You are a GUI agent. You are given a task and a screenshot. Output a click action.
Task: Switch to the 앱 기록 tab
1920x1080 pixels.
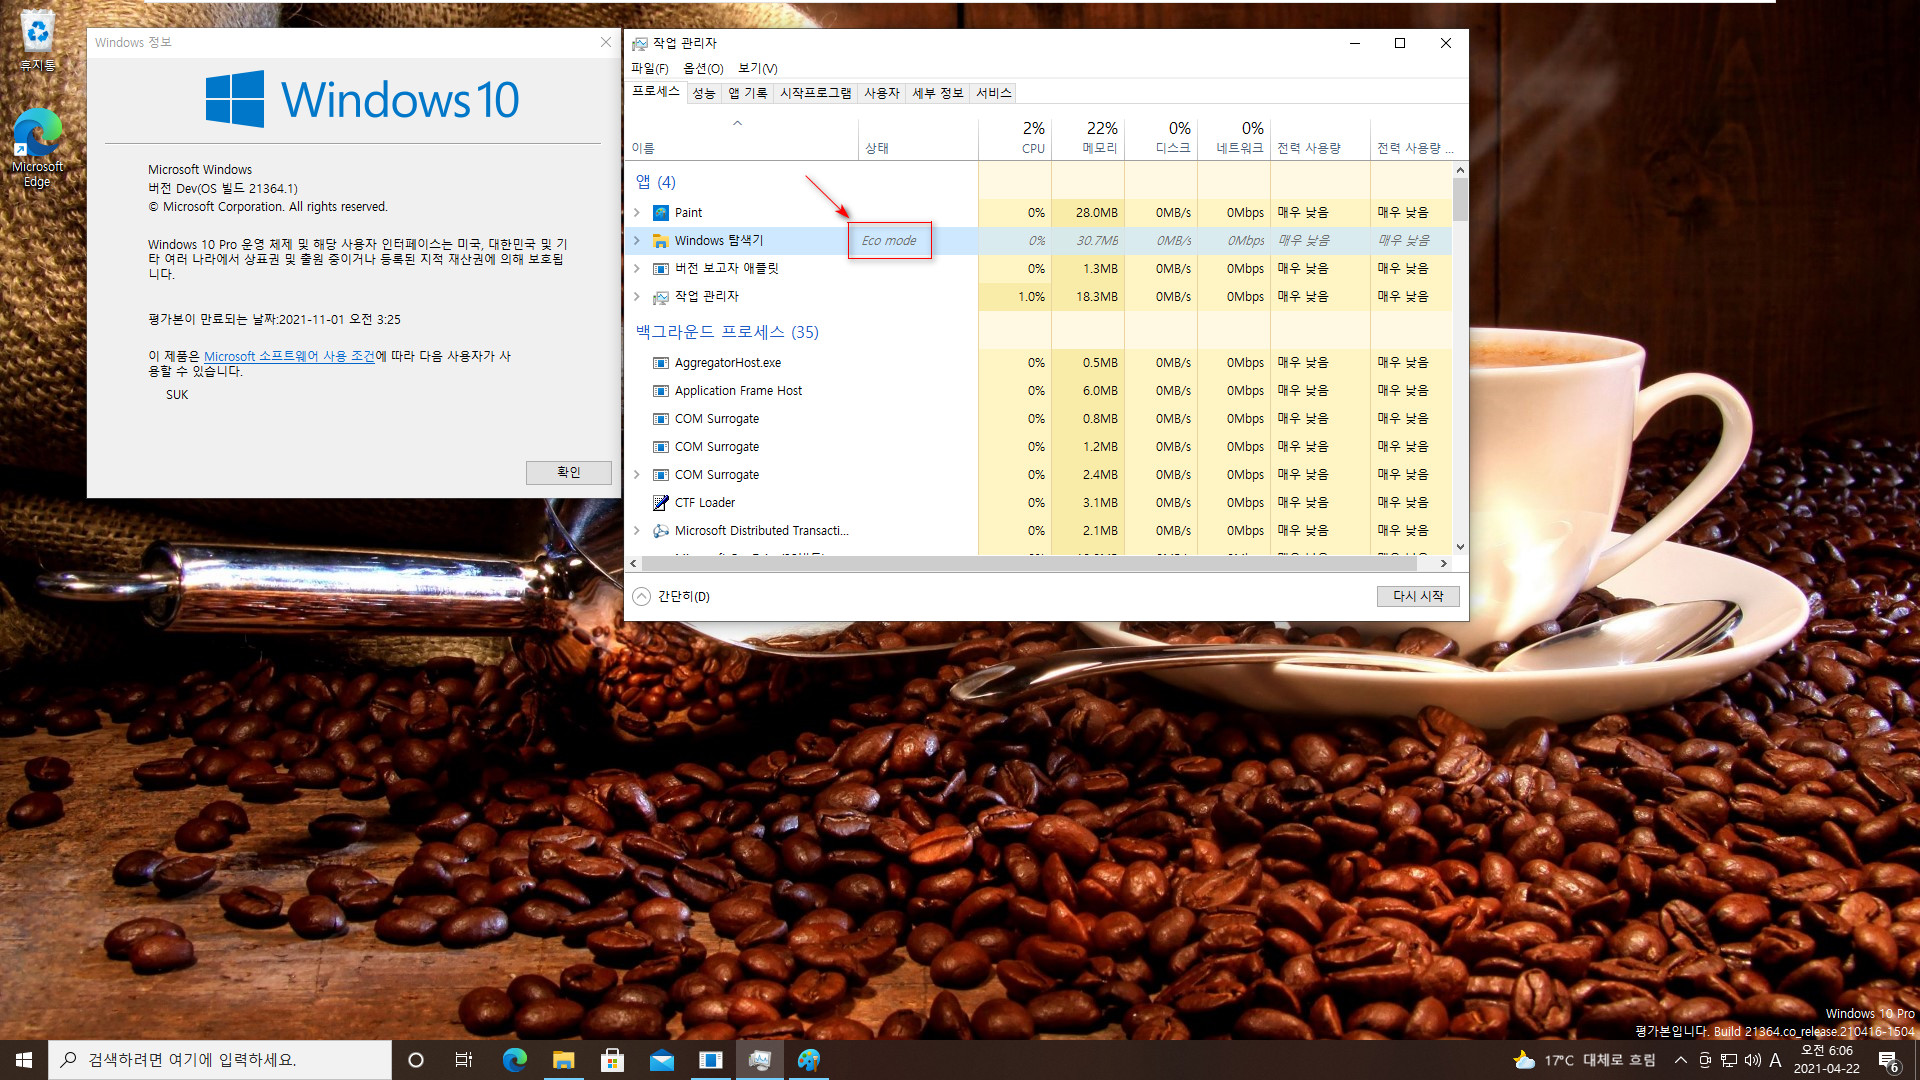coord(748,93)
